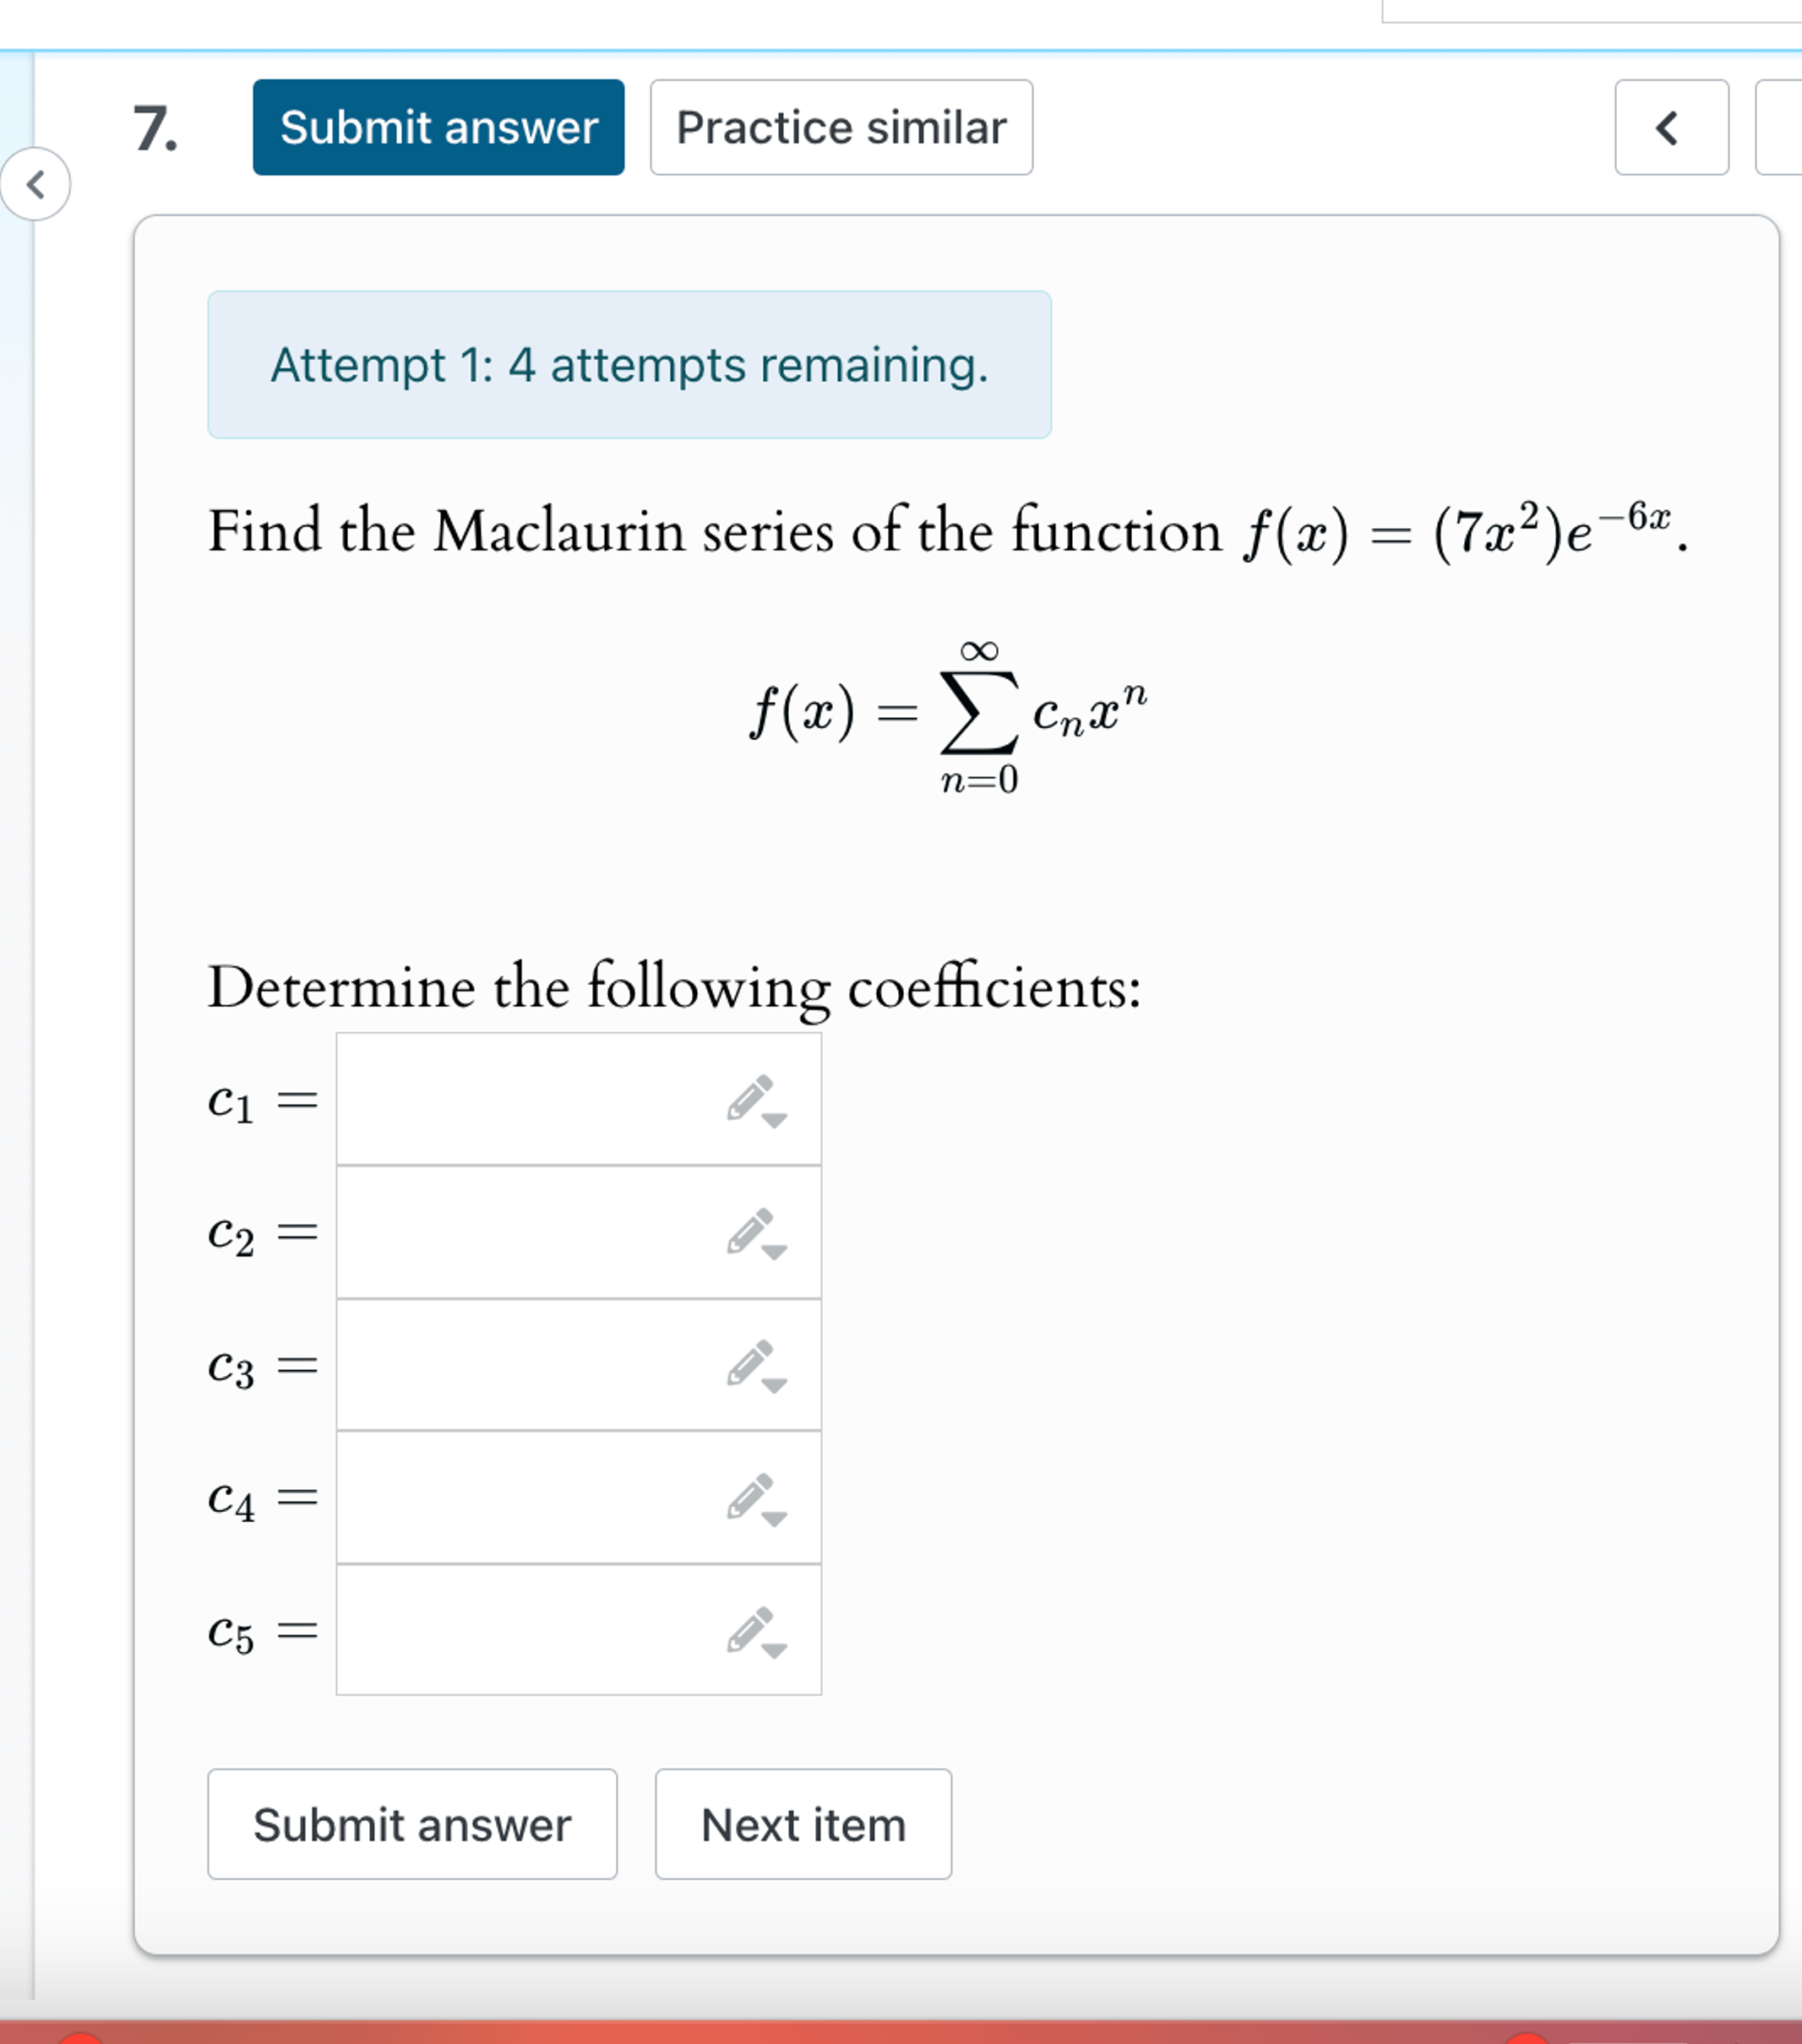
Task: Click the pencil icon beside c1 field
Action: pyautogui.click(x=748, y=1100)
